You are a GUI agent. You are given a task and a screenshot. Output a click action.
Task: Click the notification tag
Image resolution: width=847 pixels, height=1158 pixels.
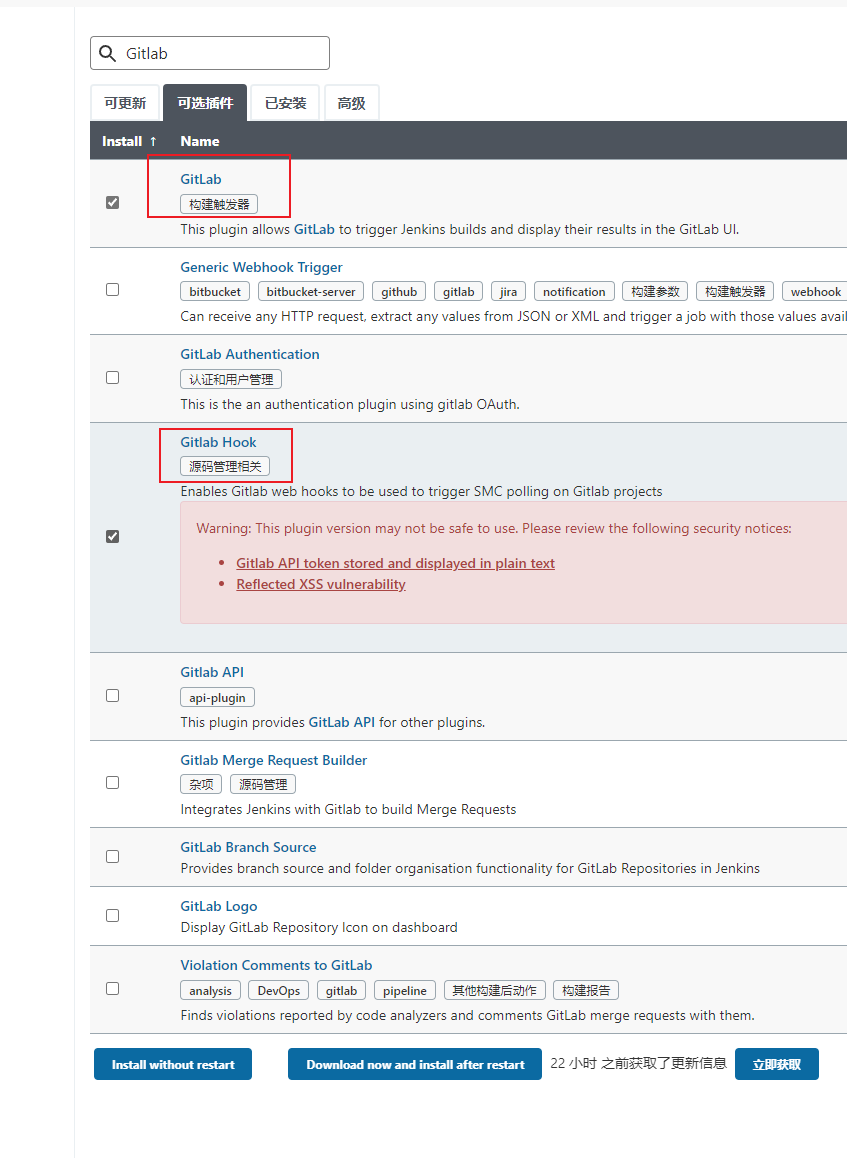[574, 292]
